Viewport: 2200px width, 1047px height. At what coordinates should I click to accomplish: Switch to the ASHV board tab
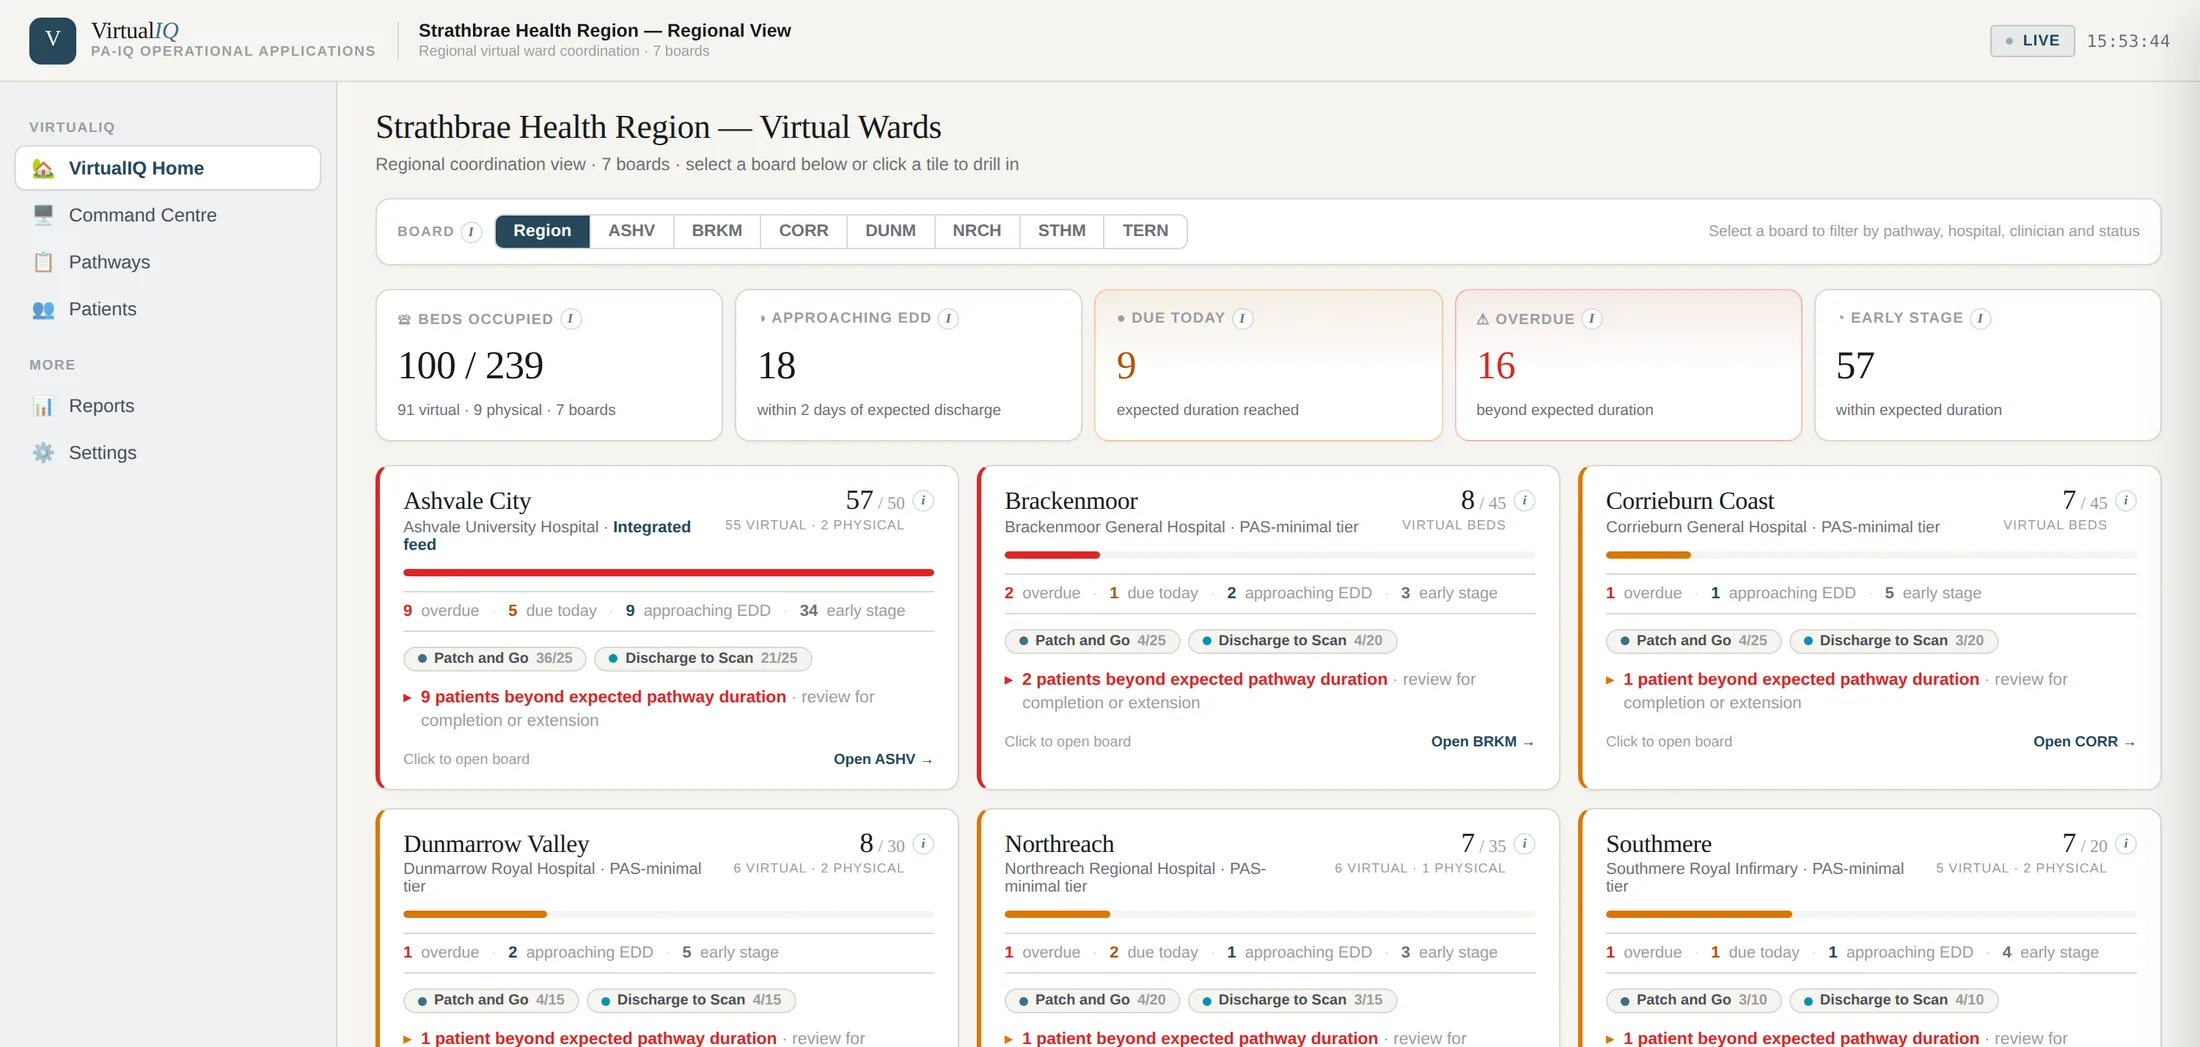pos(632,231)
